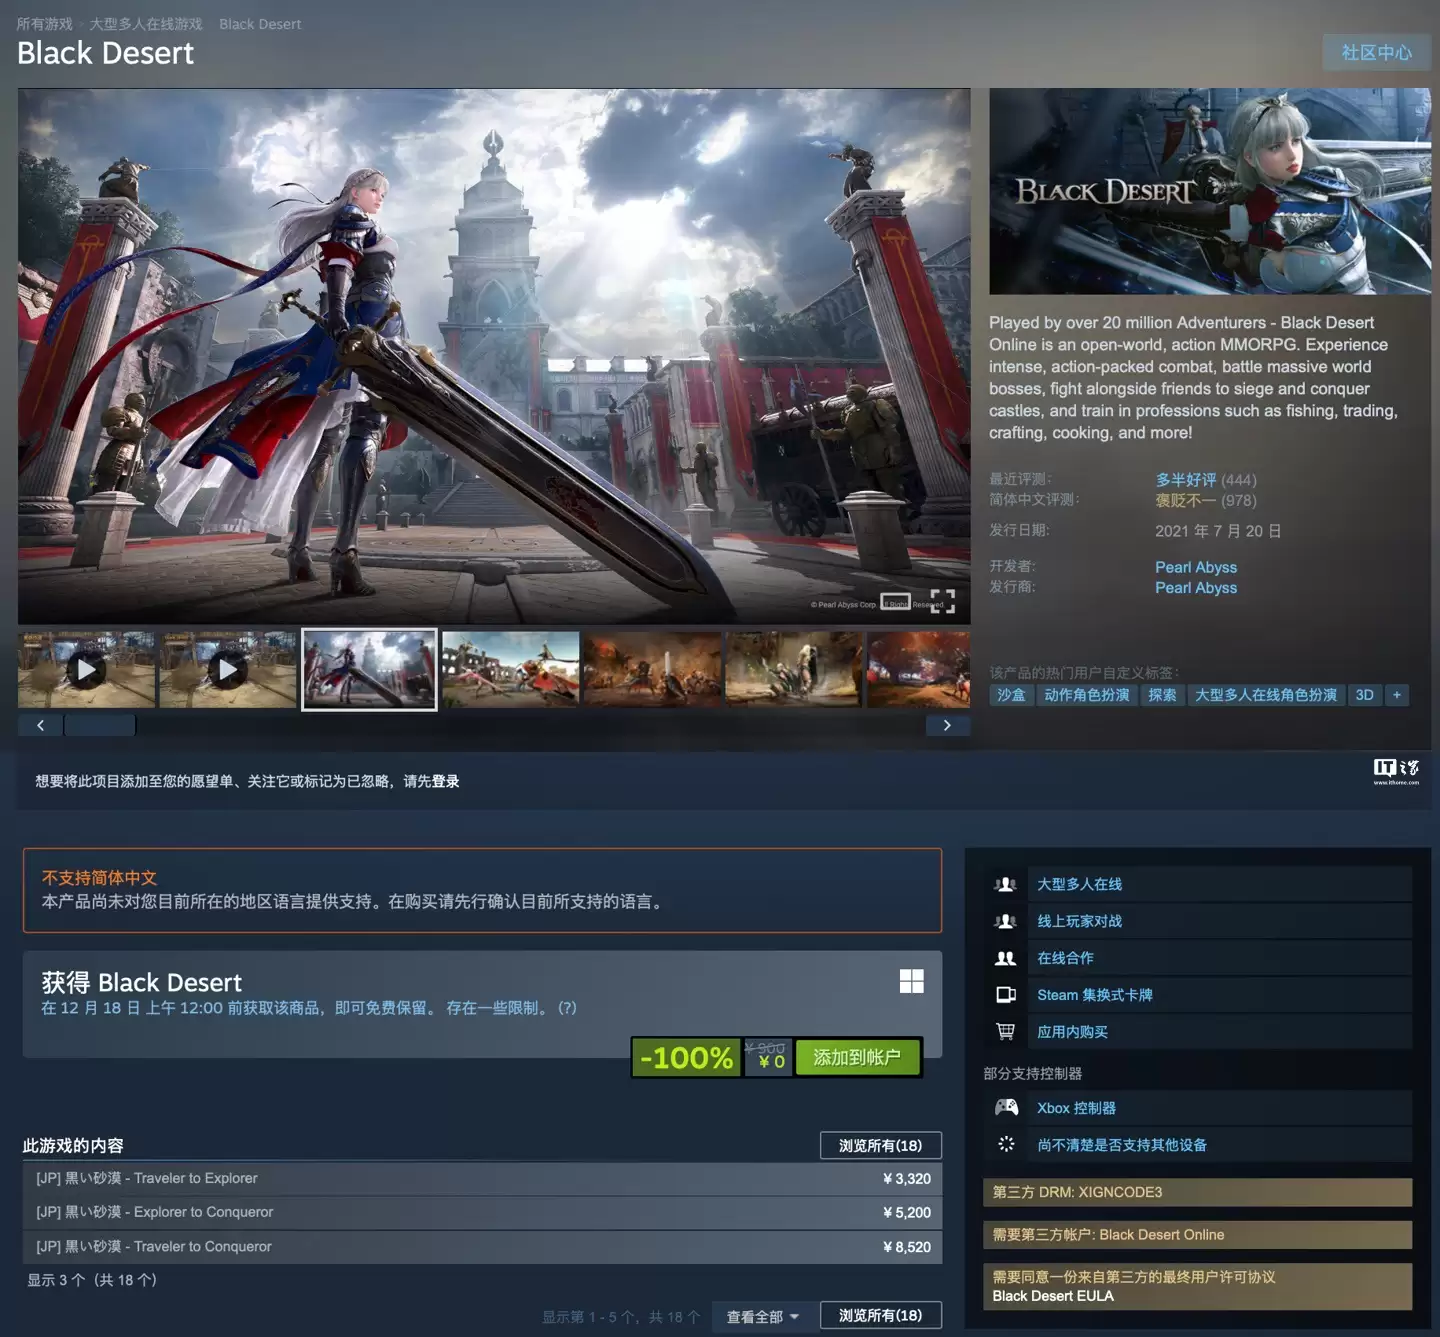The height and width of the screenshot is (1337, 1440).
Task: Click the 所有游戏 breadcrumb
Action: click(x=44, y=23)
